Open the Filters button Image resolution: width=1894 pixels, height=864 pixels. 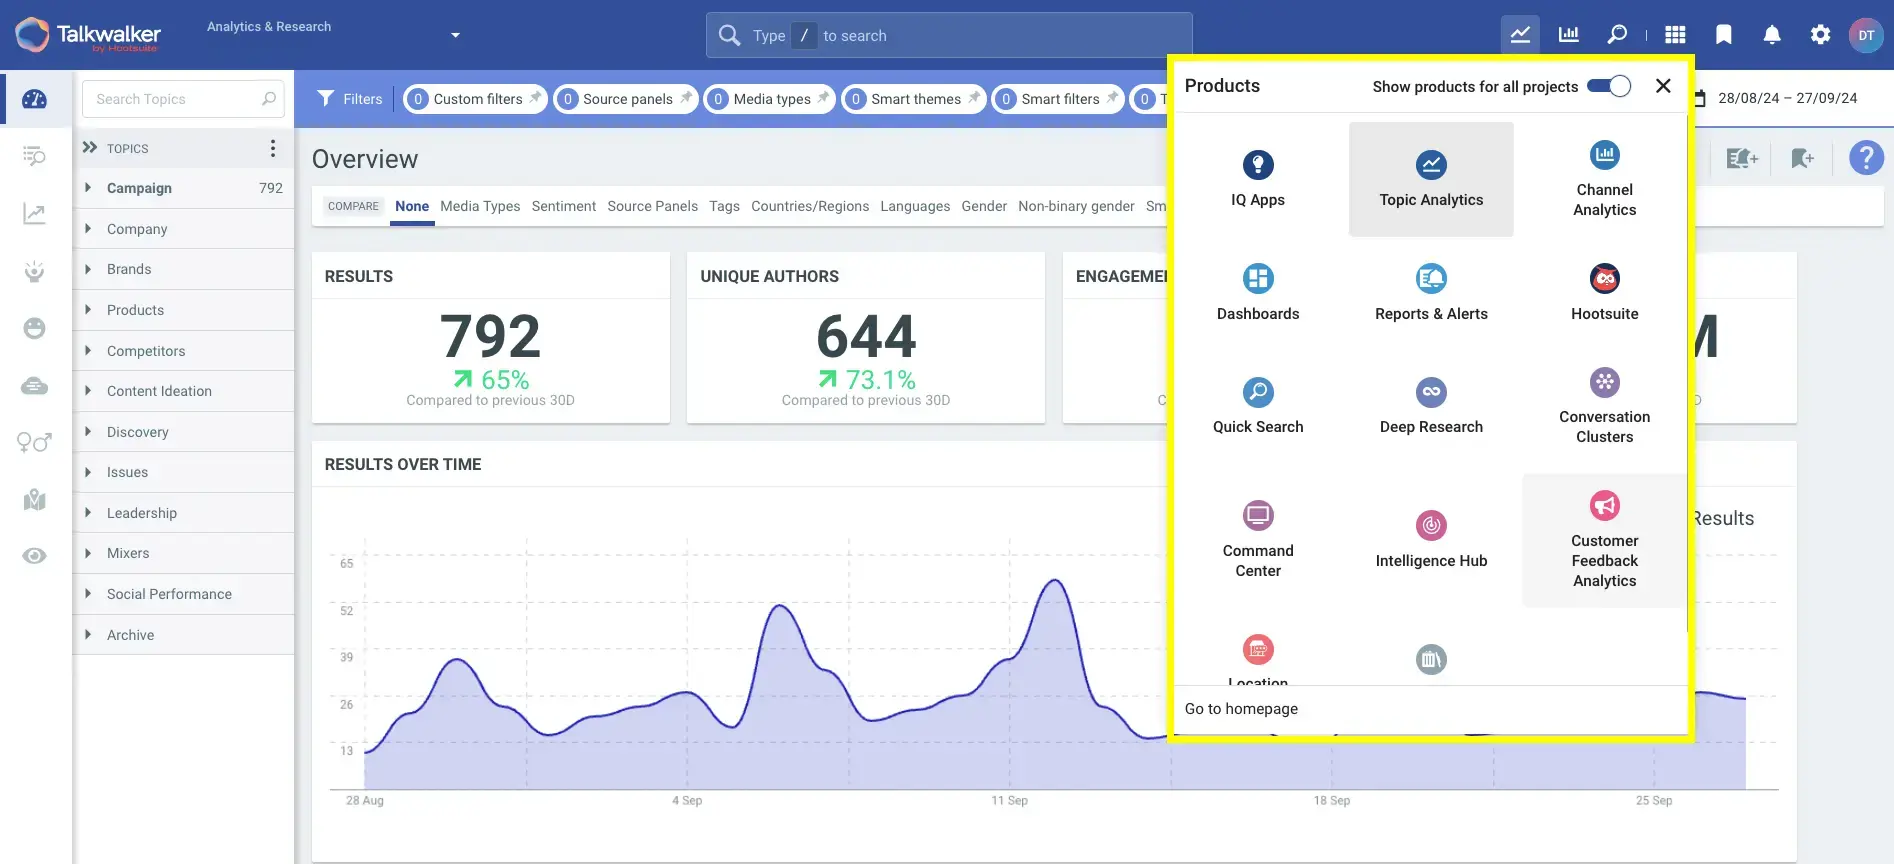(x=350, y=99)
